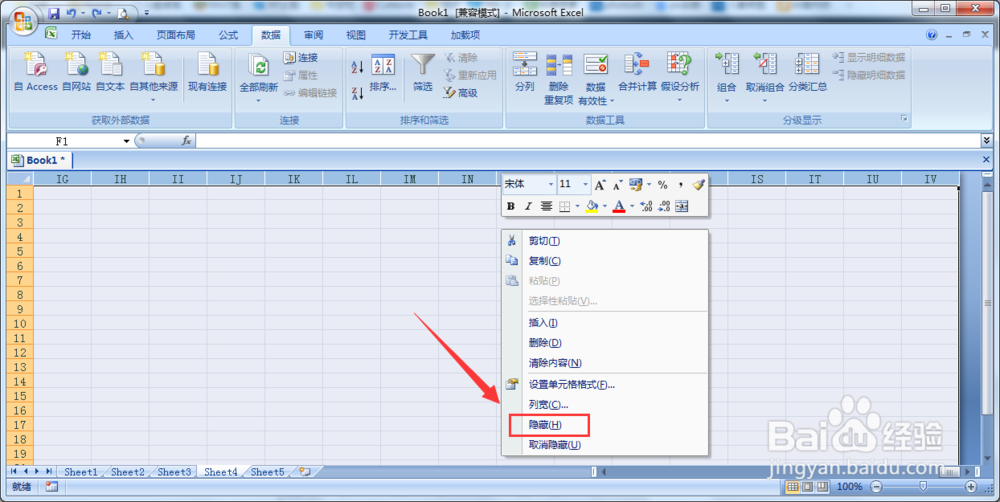This screenshot has width=1000, height=502.
Task: Switch to 开始 ribbon tab
Action: click(81, 35)
